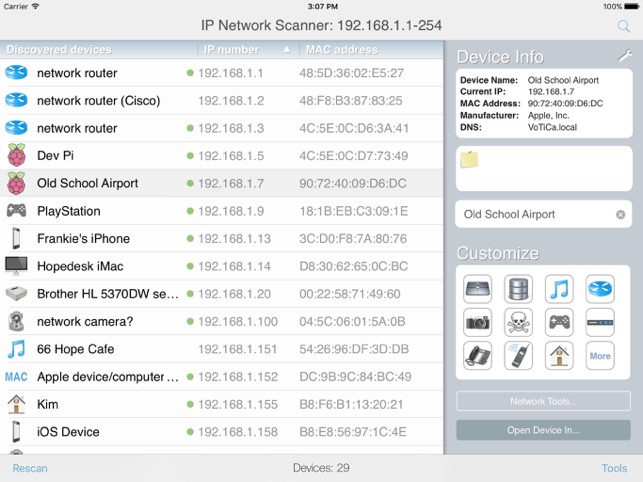Choose the music note customize icon
Screen dimensions: 643x482
point(559,289)
